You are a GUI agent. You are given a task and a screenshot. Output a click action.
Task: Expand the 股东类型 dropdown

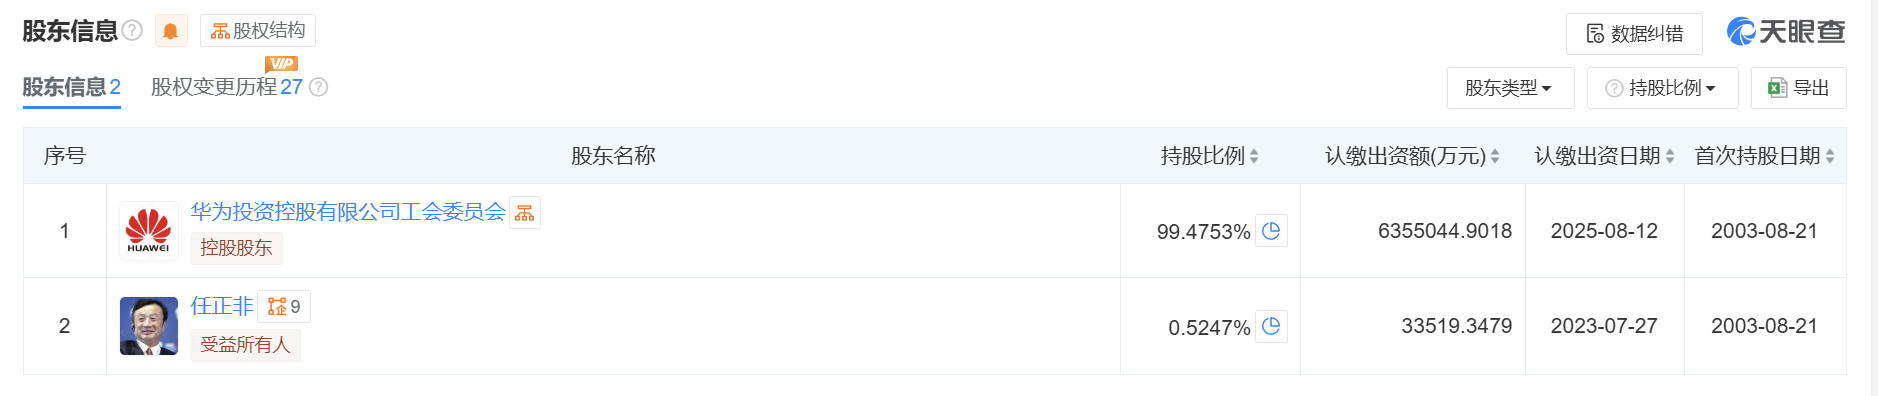click(x=1510, y=88)
